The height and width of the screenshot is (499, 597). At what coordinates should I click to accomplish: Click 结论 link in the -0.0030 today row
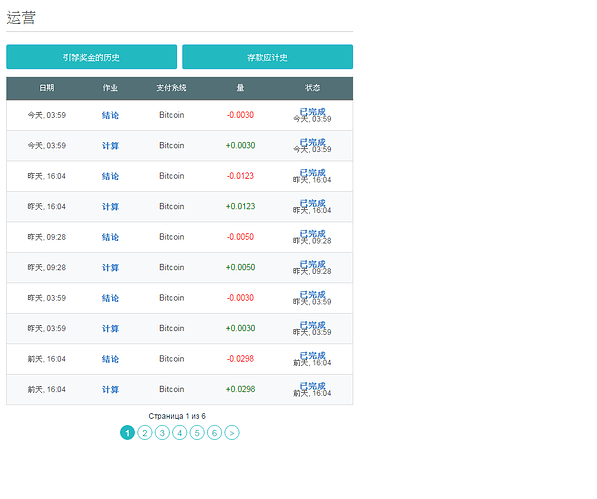coord(110,115)
